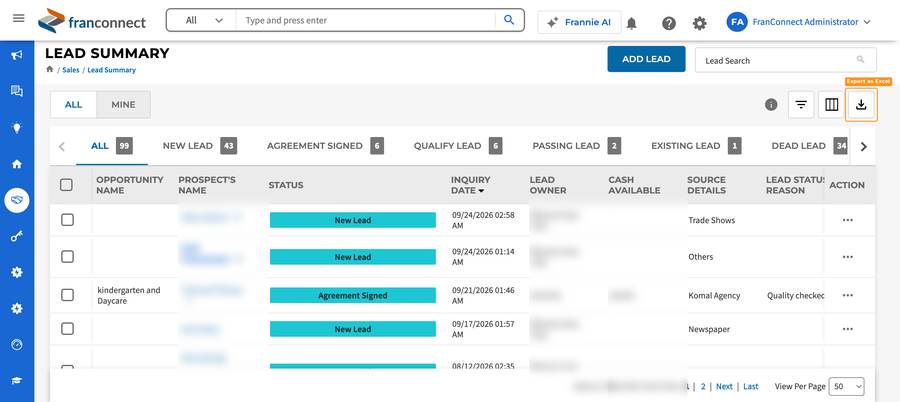
Task: Sort by Inquiry Date column arrow
Action: pos(482,191)
